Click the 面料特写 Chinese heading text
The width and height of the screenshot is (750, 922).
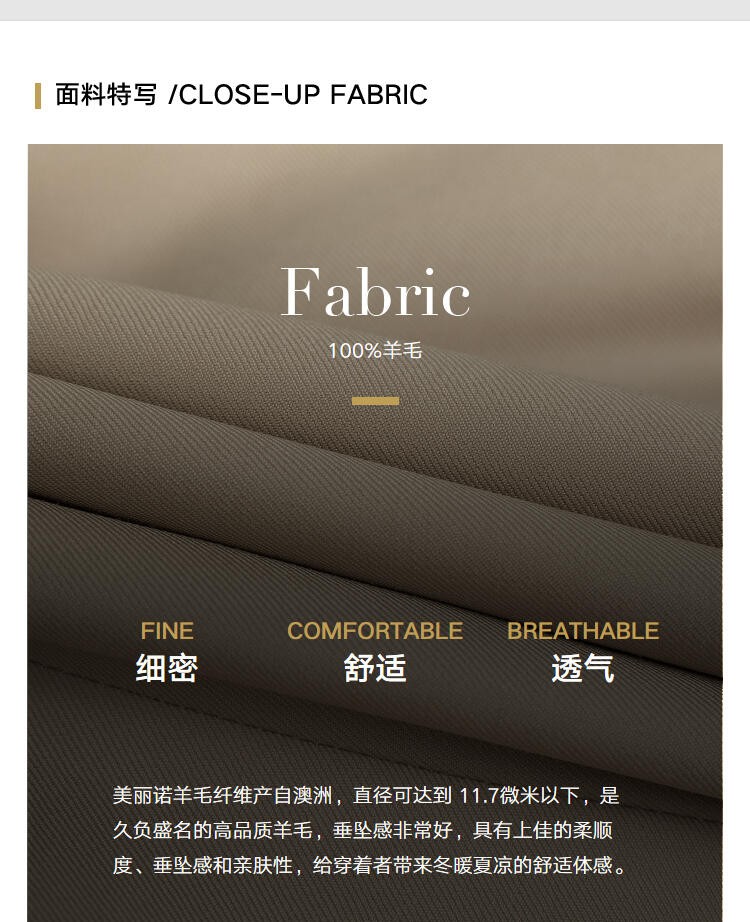click(106, 95)
